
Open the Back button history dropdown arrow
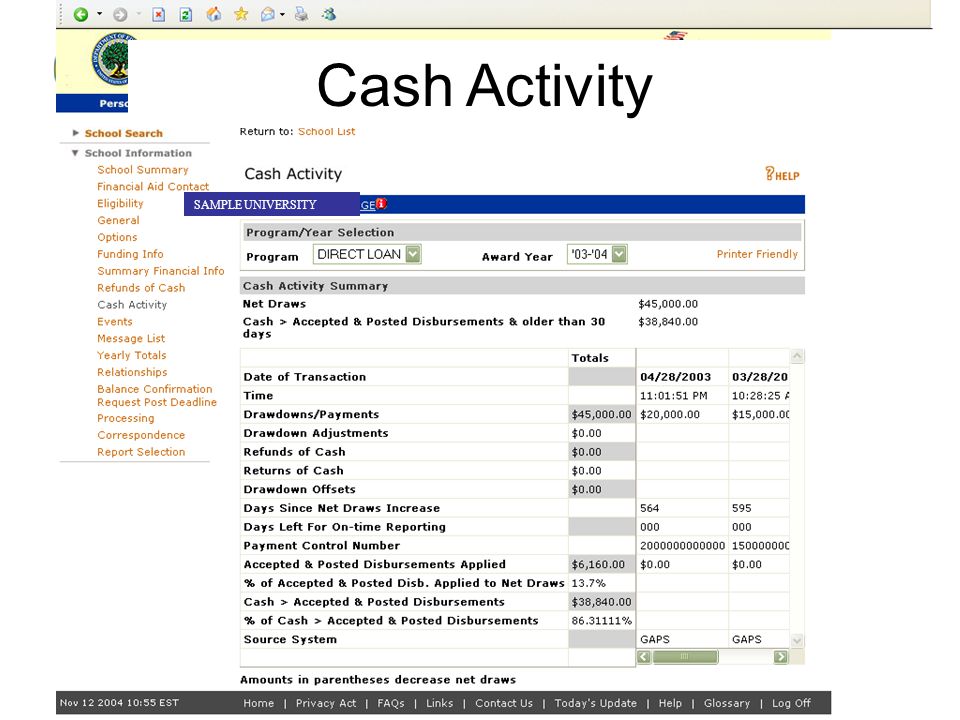click(x=99, y=14)
